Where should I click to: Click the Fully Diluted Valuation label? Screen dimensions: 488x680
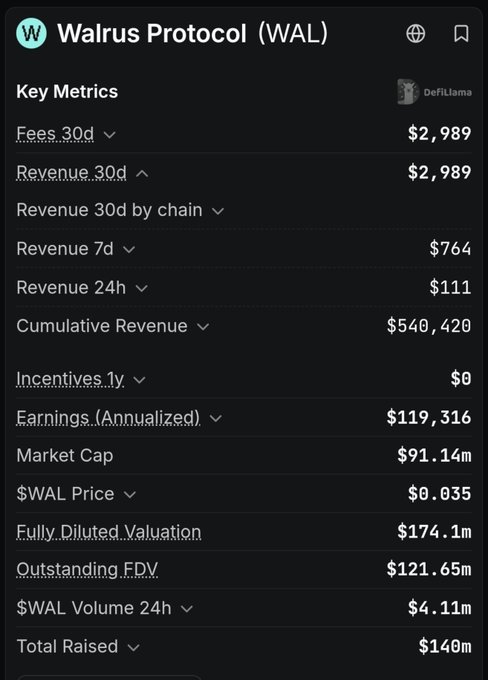click(109, 532)
